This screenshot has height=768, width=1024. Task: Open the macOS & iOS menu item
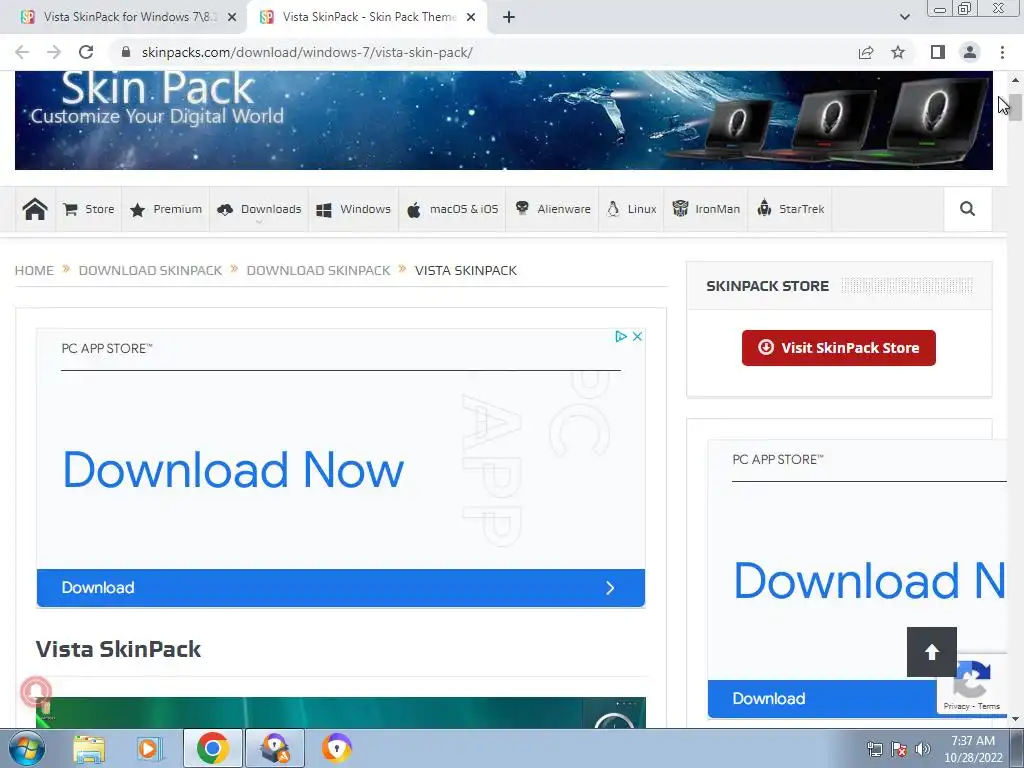click(452, 209)
